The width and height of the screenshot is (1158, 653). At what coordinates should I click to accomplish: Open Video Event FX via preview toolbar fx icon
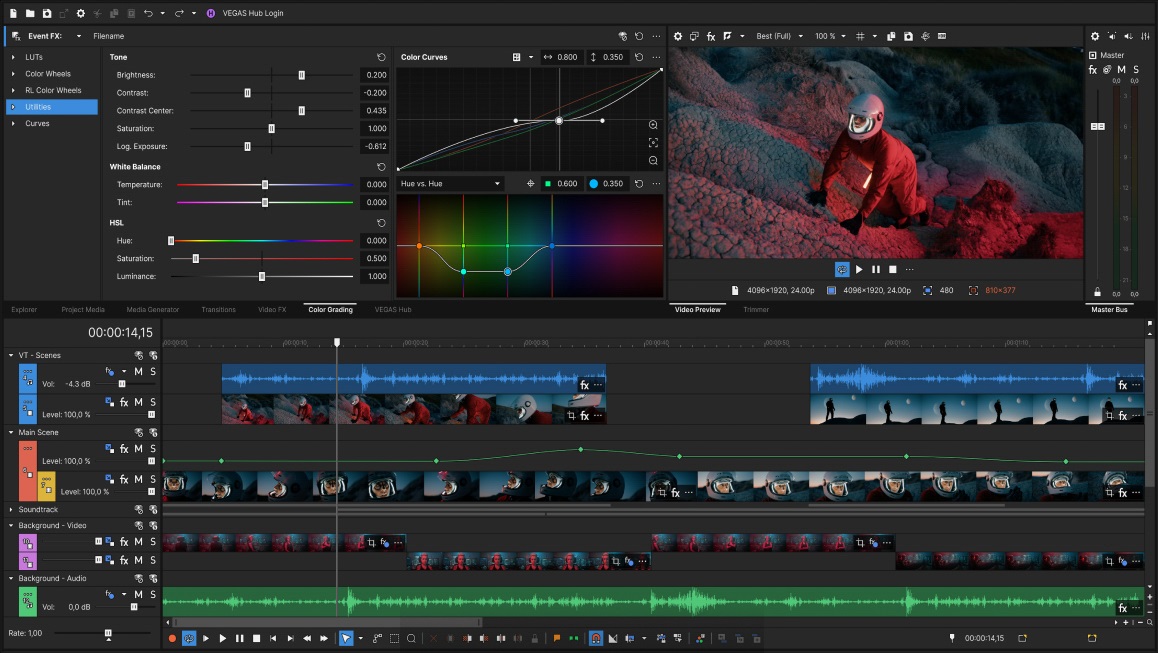pos(711,35)
